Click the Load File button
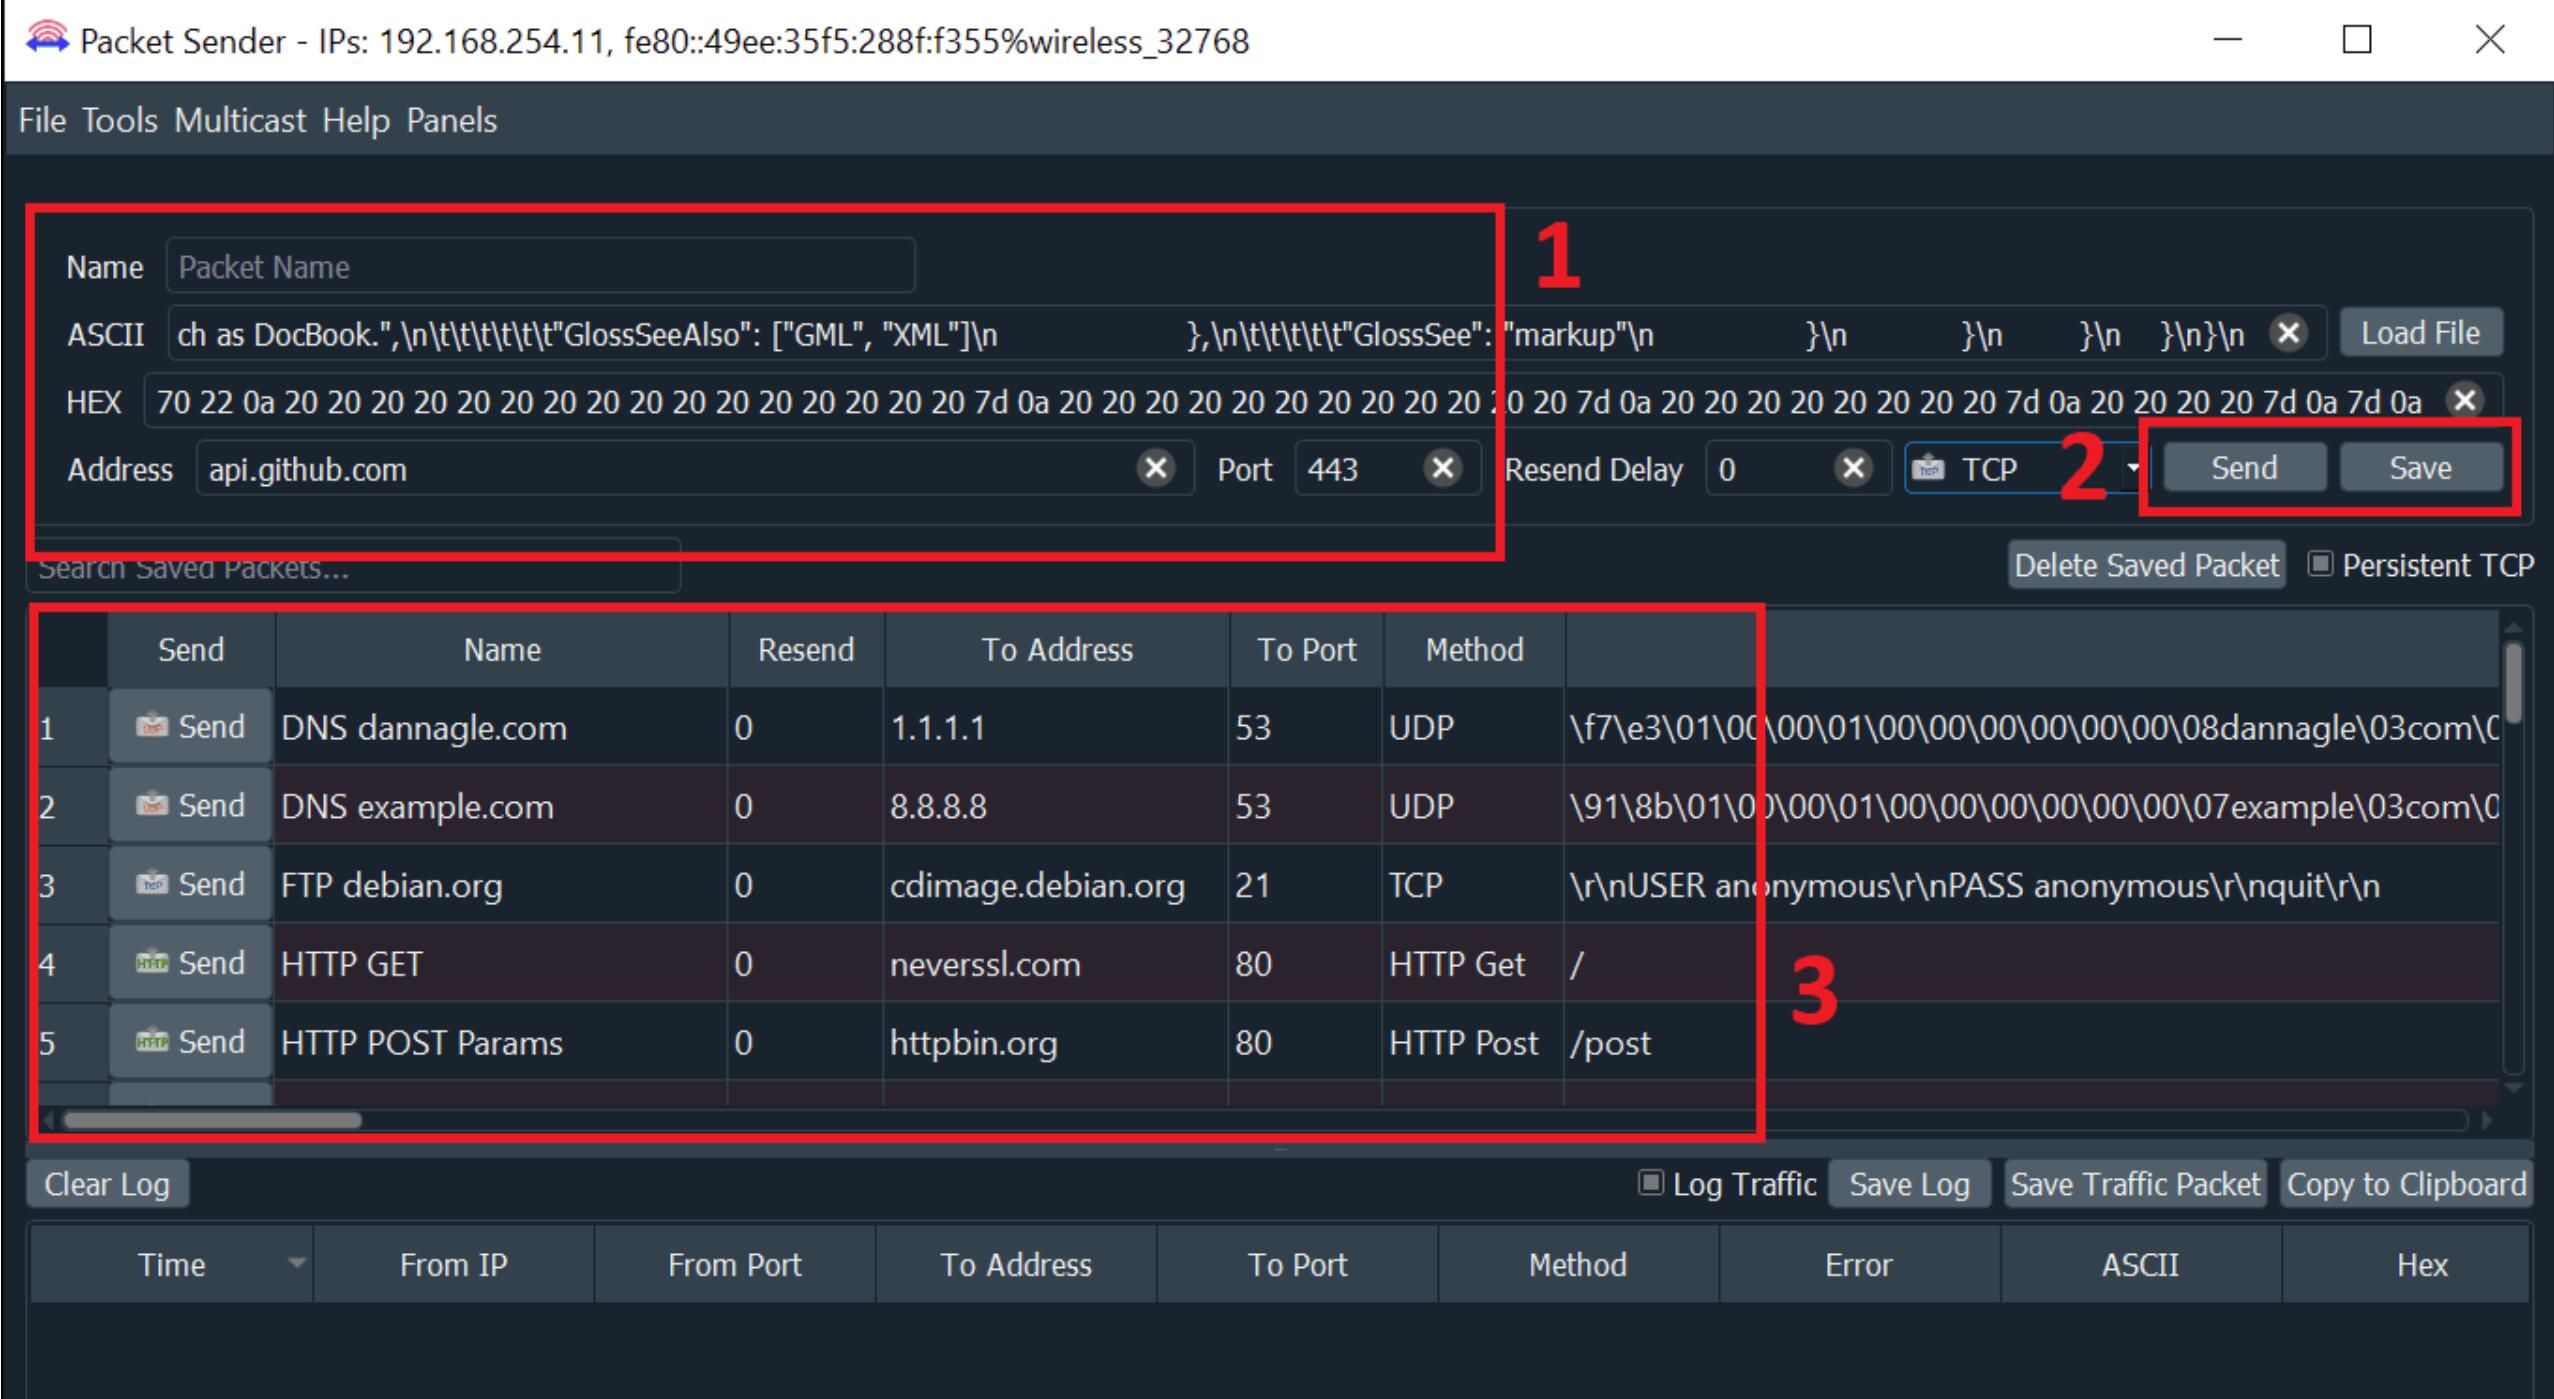The height and width of the screenshot is (1399, 2554). (2420, 333)
